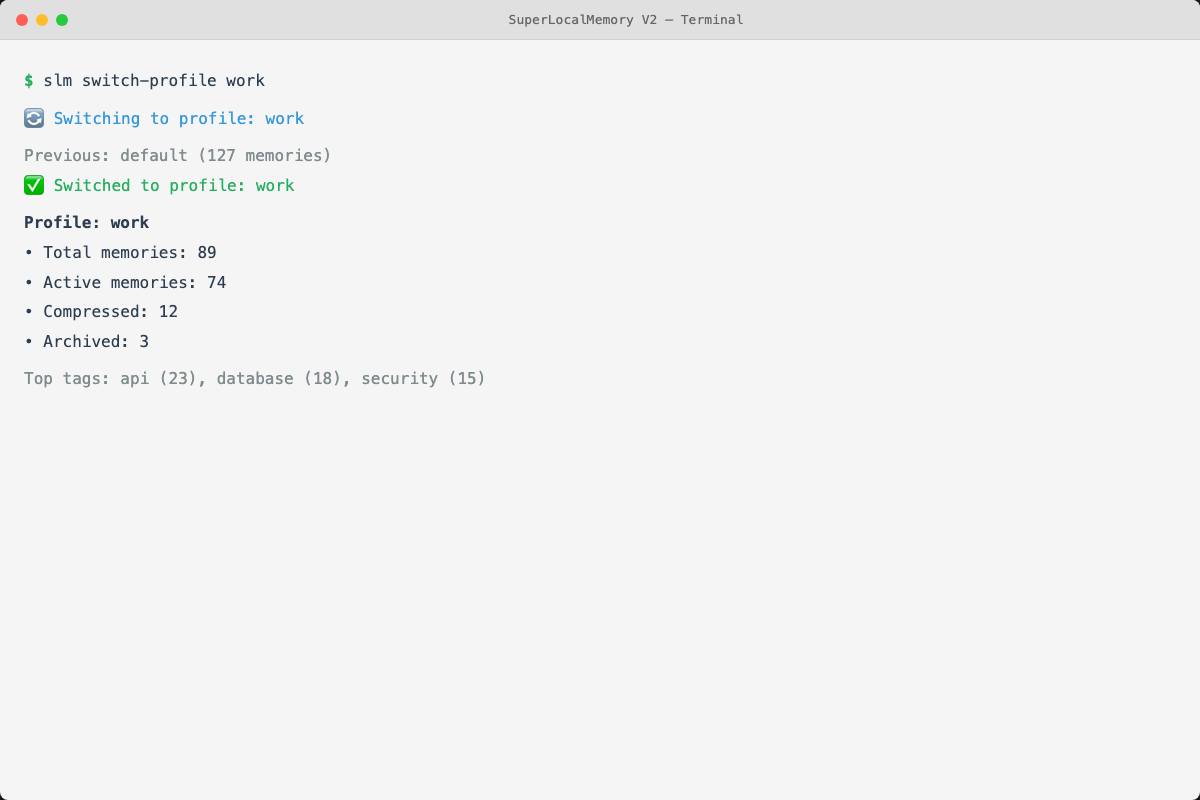Click the 'Total memories: 89' line

pyautogui.click(x=120, y=253)
